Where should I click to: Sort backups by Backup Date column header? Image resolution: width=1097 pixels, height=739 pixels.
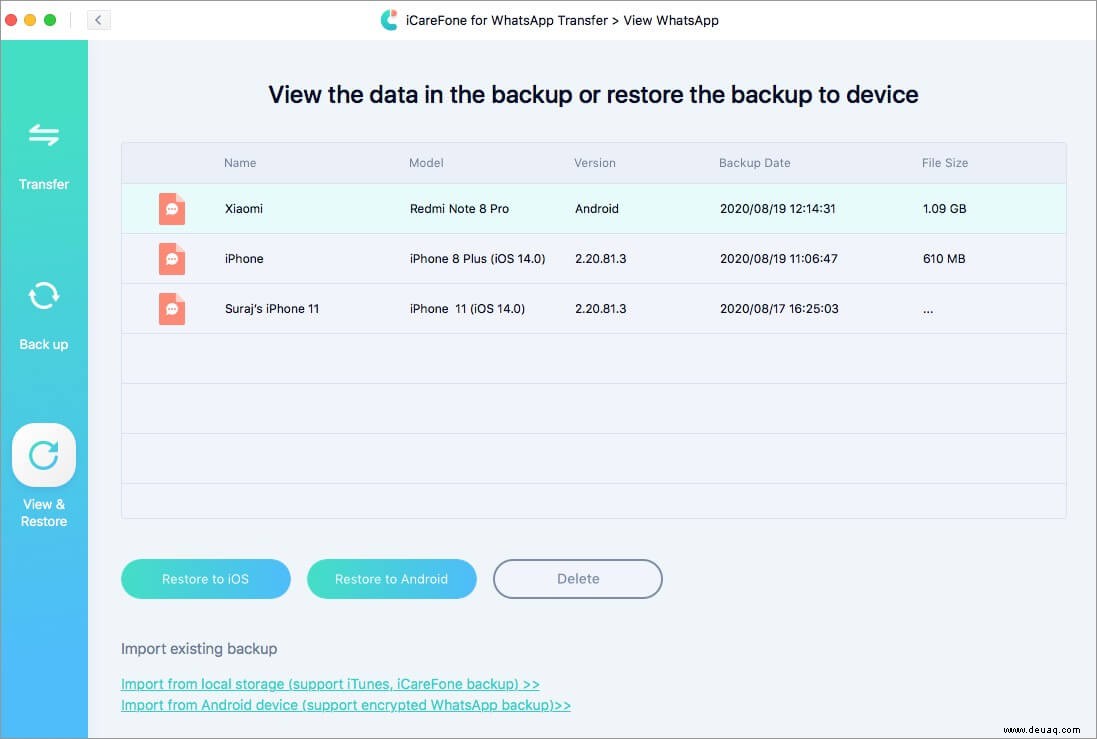point(754,163)
